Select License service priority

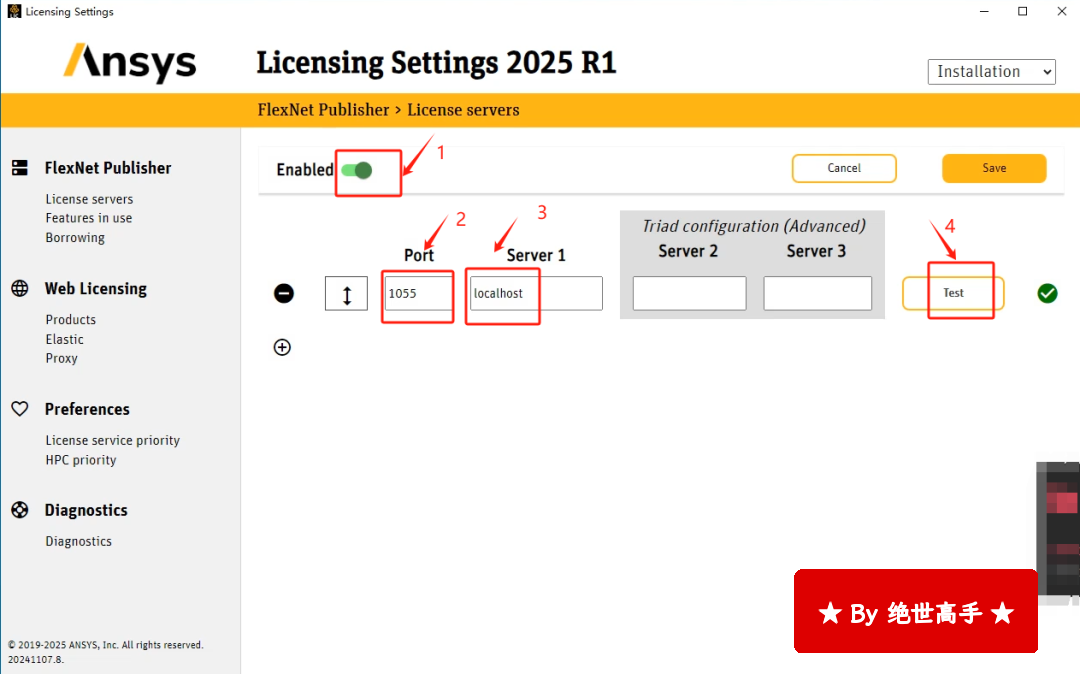point(112,440)
